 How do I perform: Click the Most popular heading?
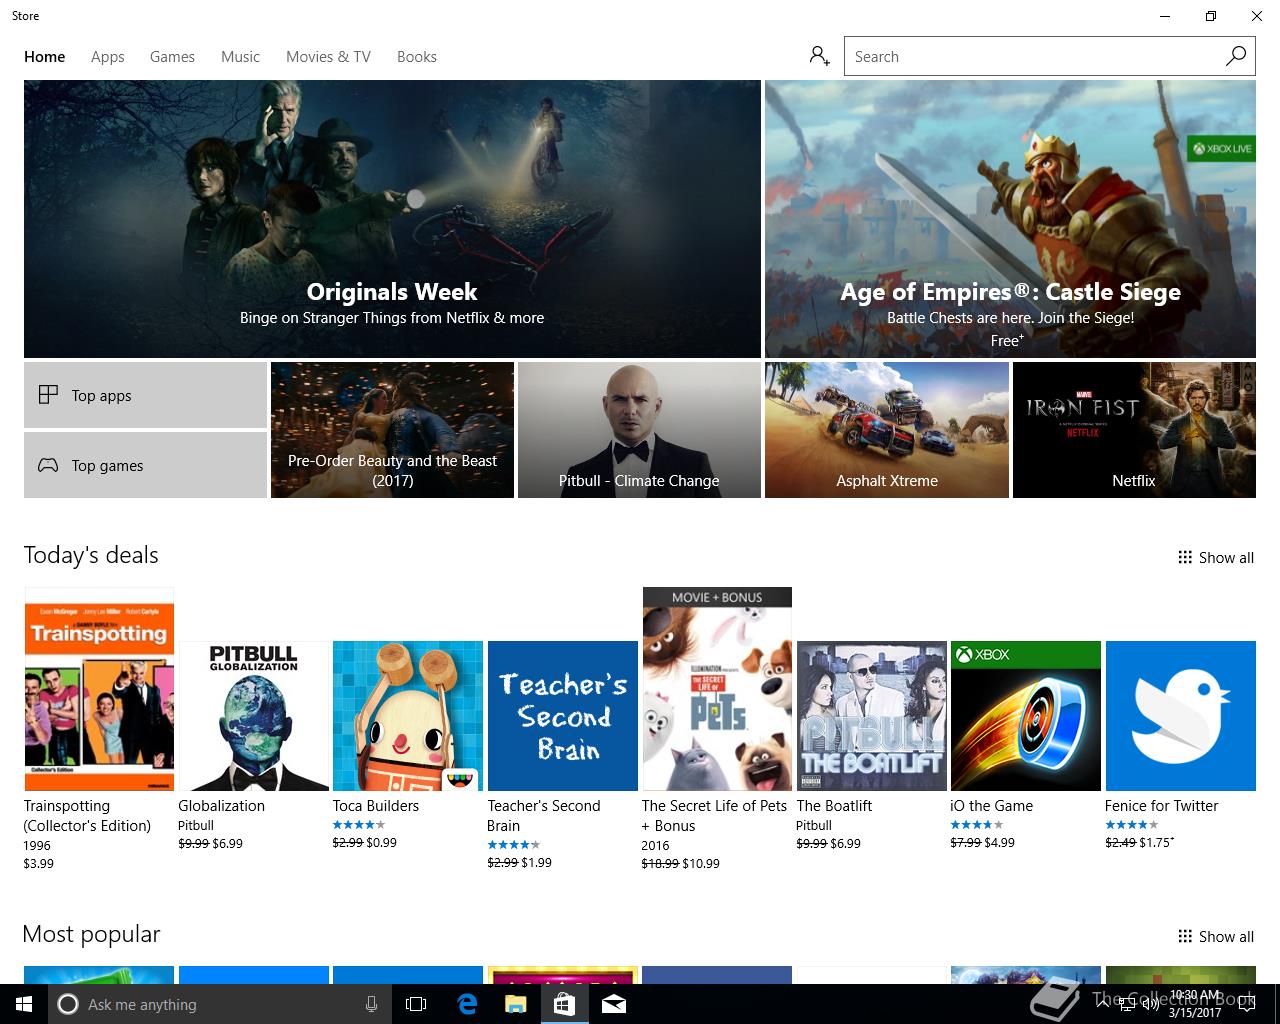click(x=91, y=934)
